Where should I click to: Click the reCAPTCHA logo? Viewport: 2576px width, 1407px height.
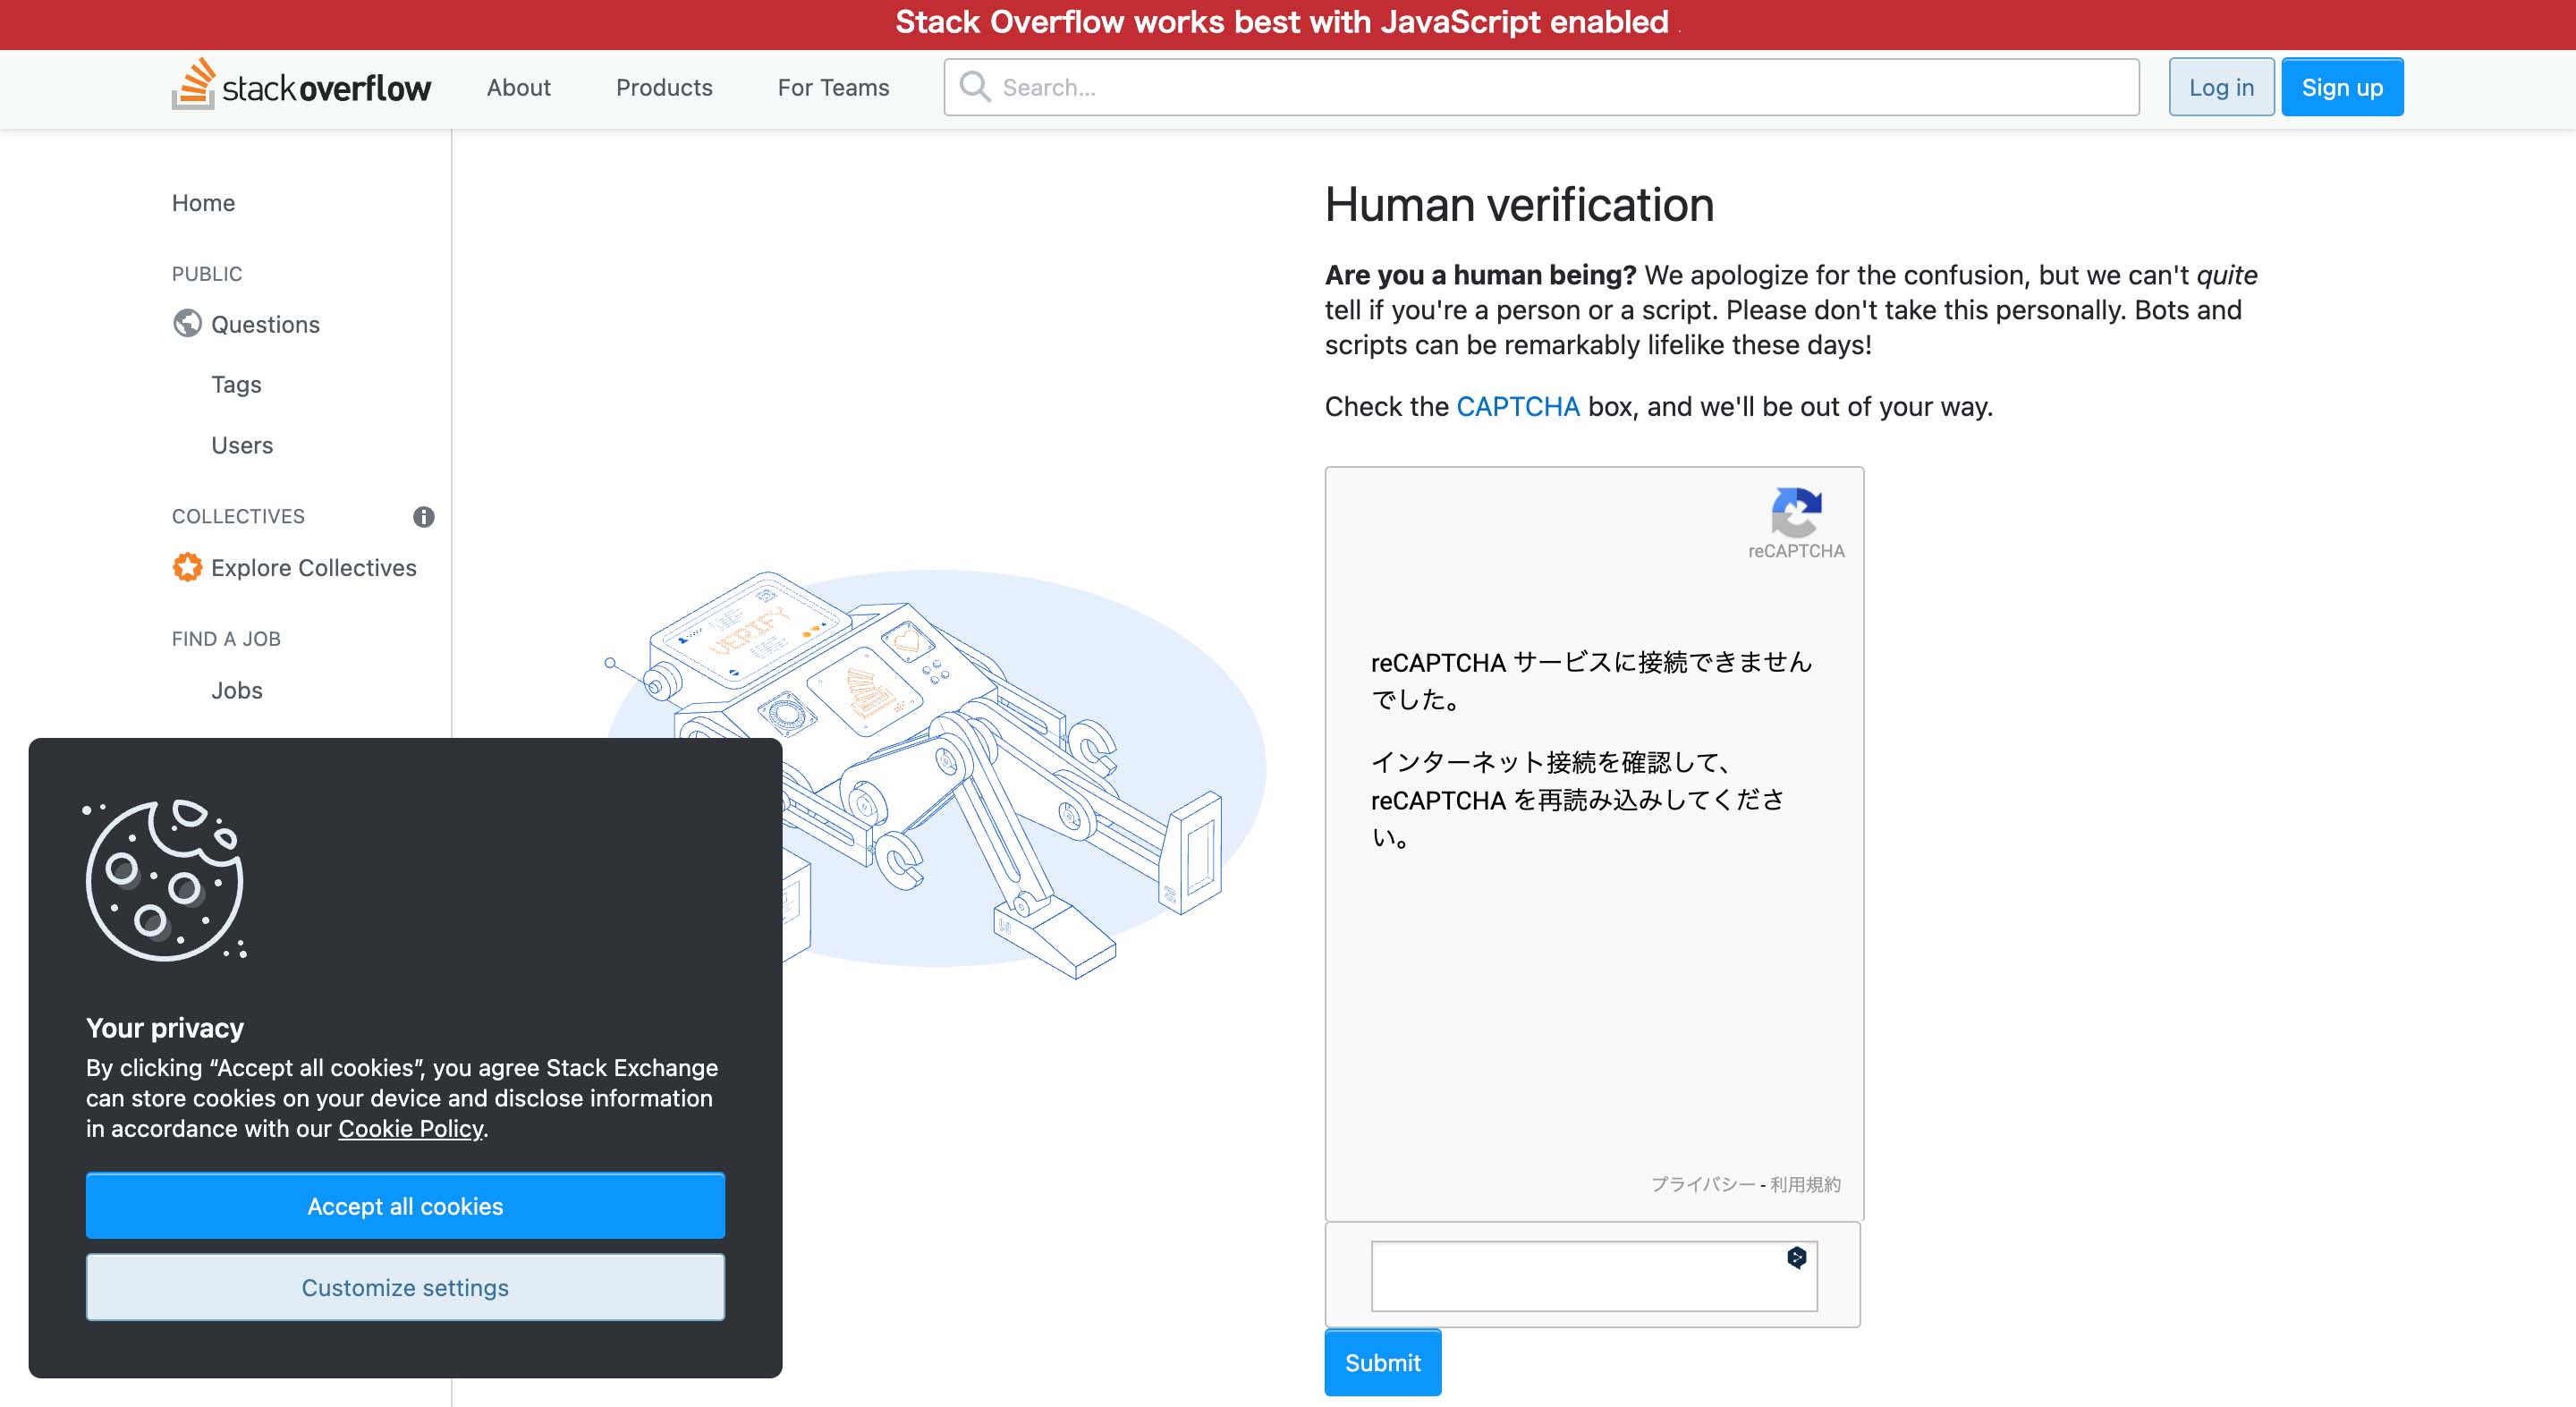[1796, 512]
